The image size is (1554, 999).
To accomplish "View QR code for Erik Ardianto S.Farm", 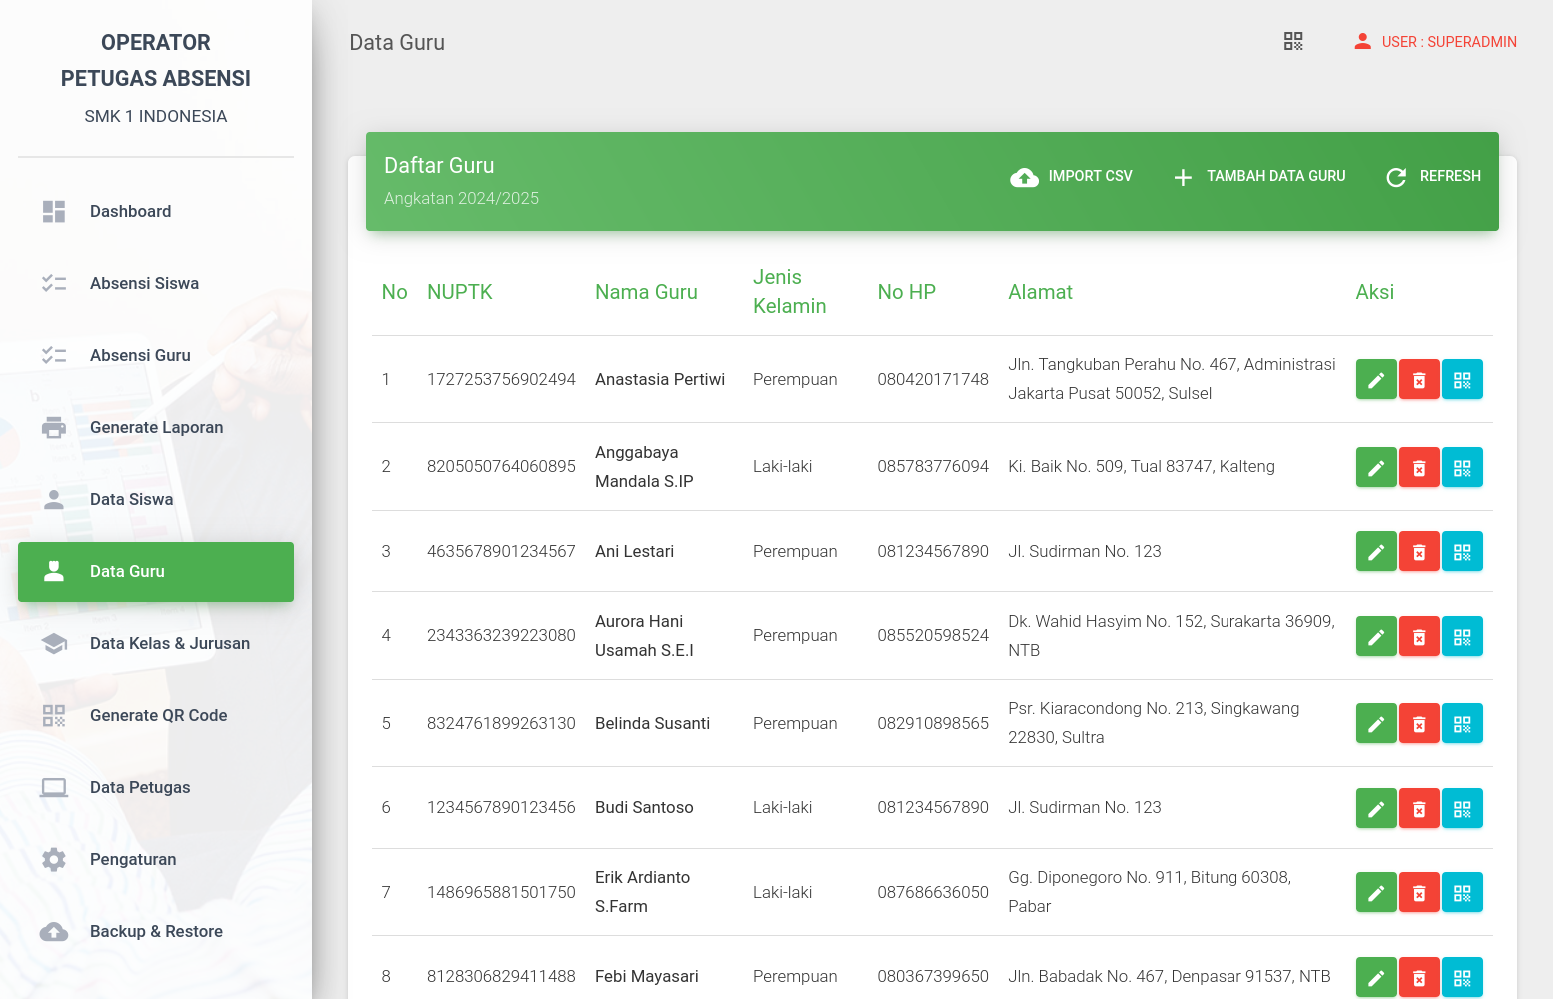I will point(1462,892).
